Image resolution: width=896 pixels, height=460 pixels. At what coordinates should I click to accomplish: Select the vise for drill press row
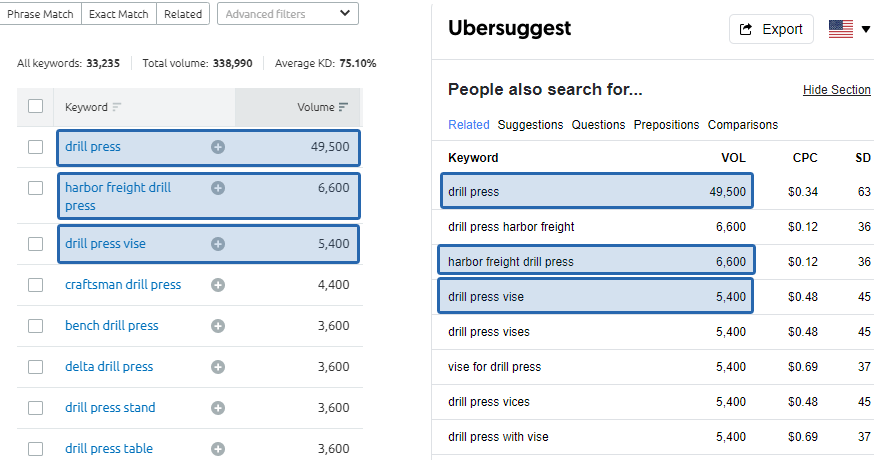(x=653, y=367)
